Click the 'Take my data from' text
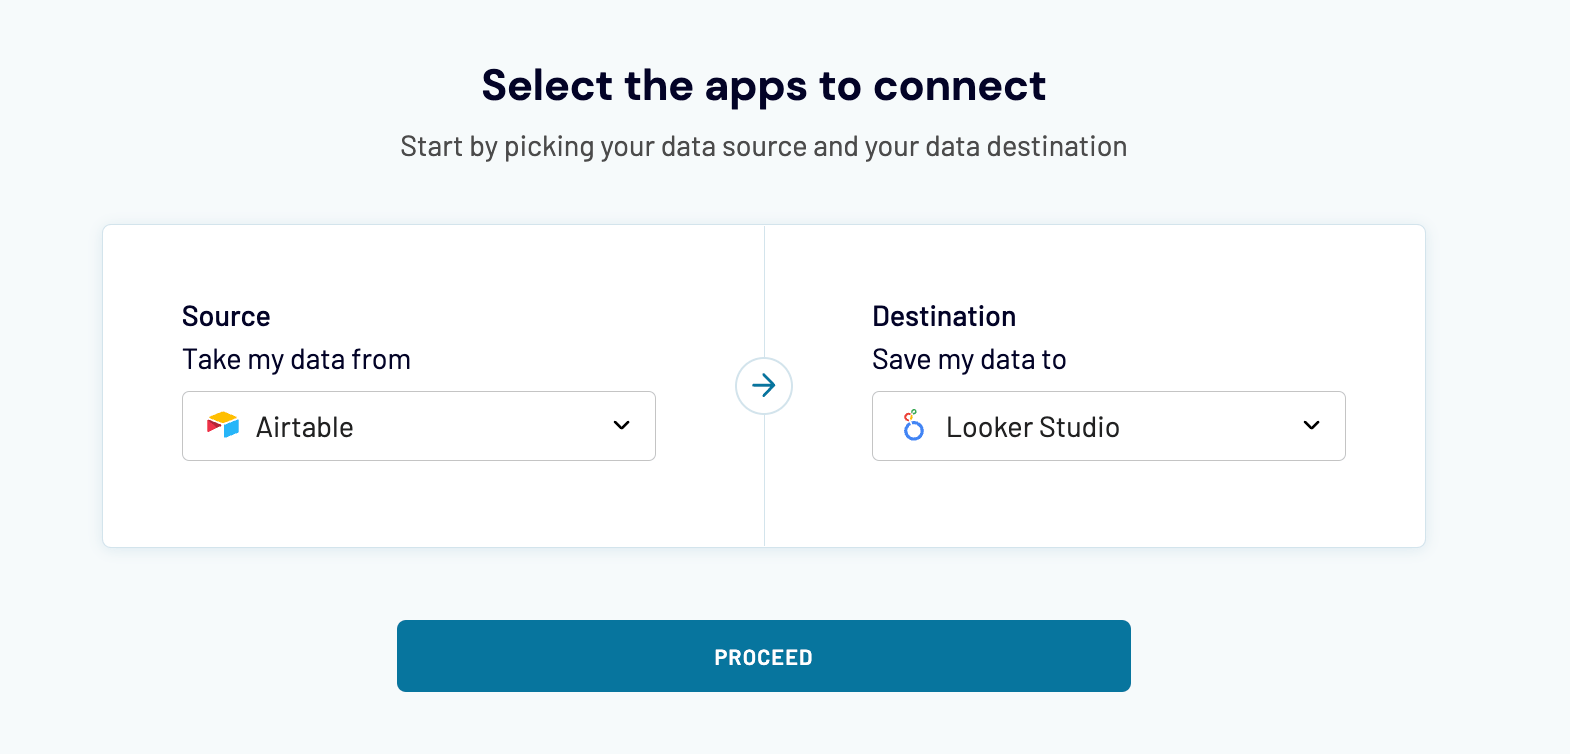The height and width of the screenshot is (754, 1570). tap(296, 359)
